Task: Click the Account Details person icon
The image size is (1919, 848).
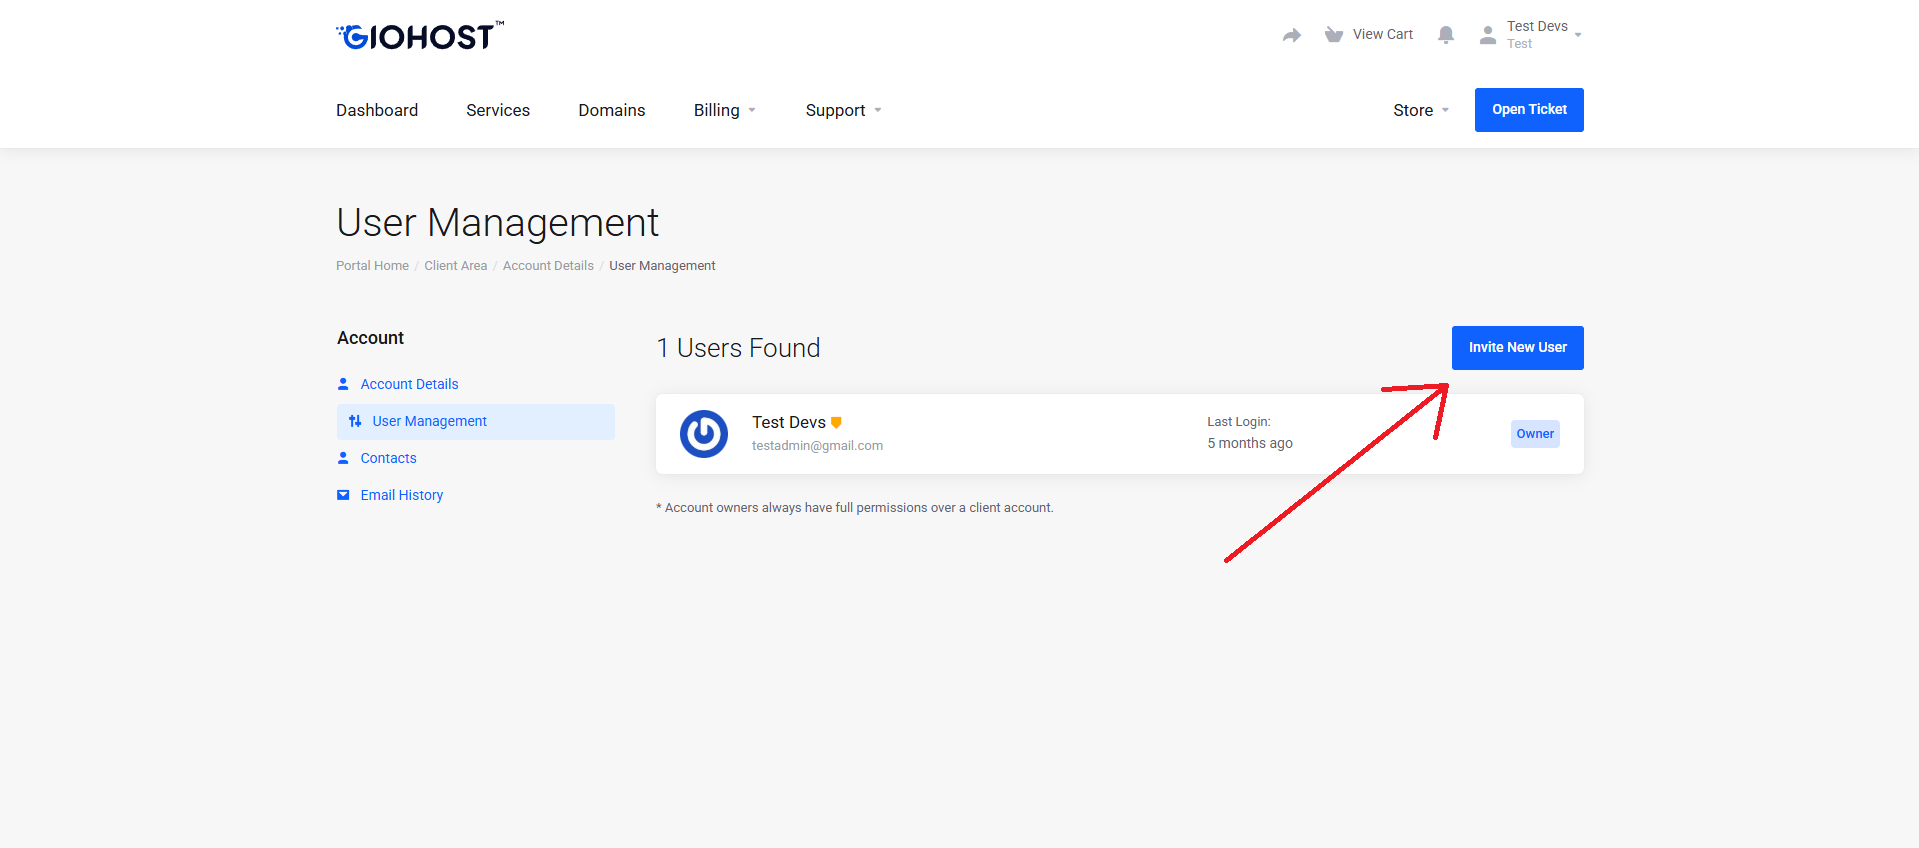Action: pyautogui.click(x=343, y=384)
